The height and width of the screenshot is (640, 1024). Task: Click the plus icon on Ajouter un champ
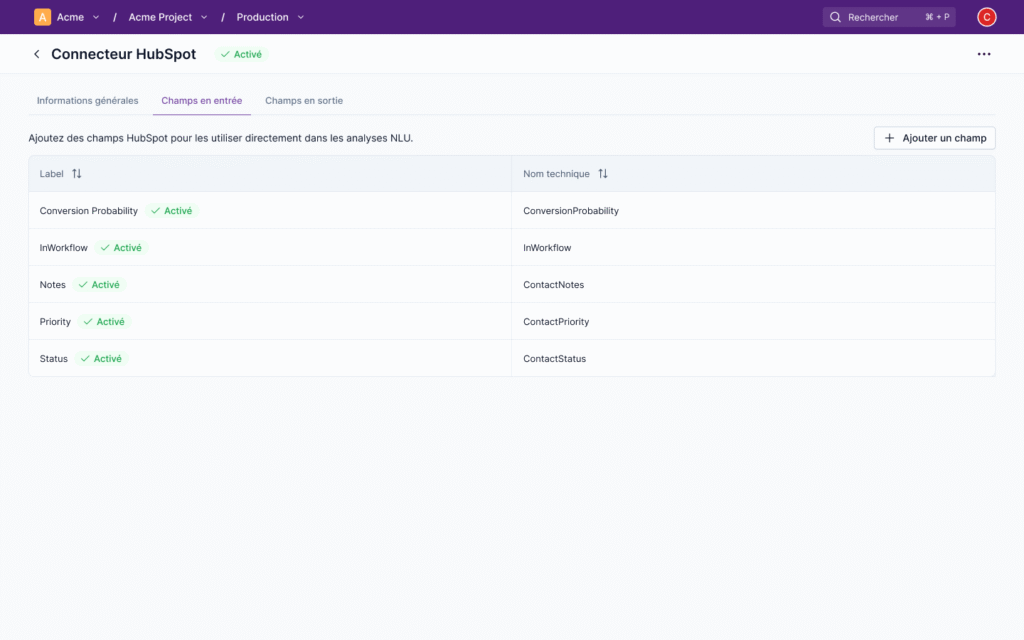(888, 137)
